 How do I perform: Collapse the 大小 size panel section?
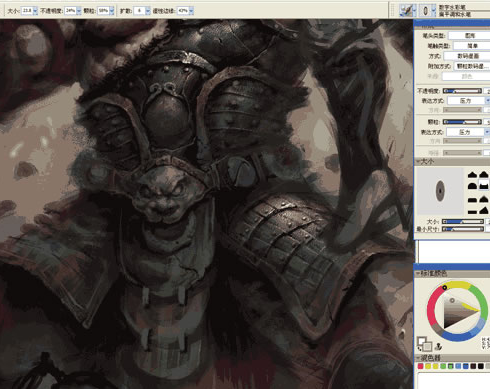(x=418, y=161)
